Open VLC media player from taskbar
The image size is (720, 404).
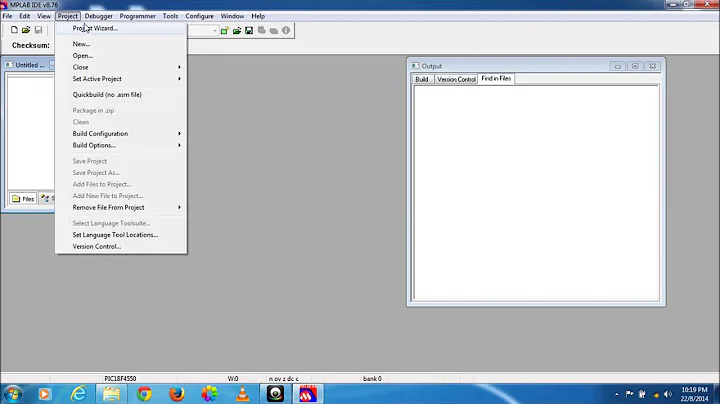243,393
